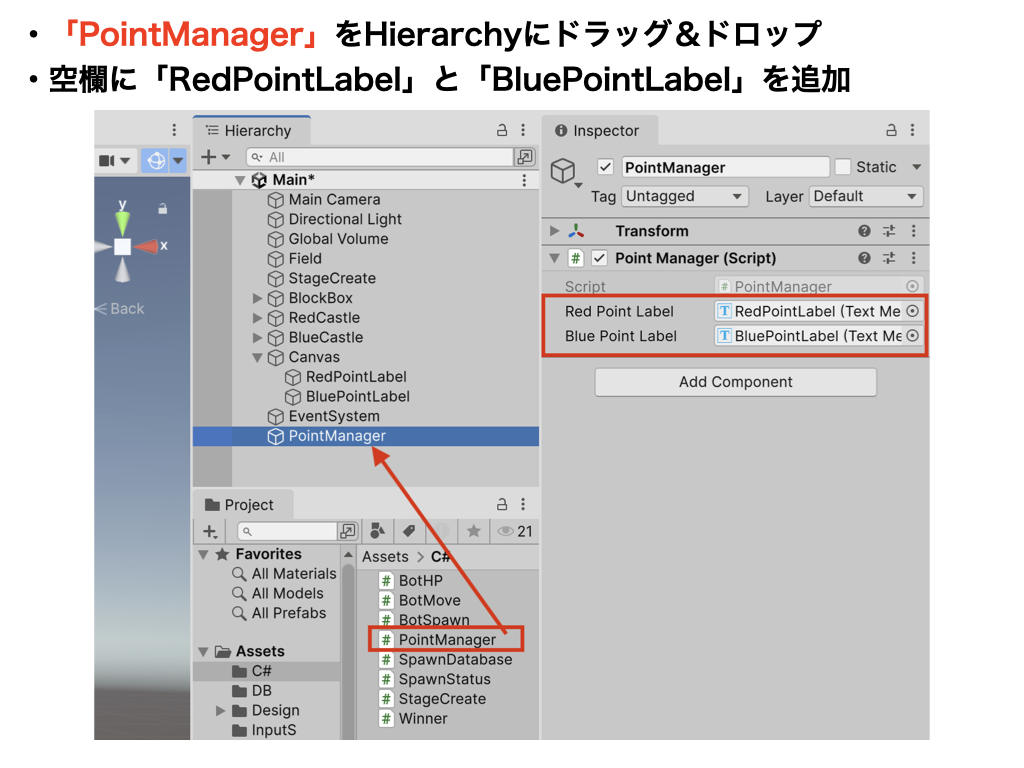The image size is (1024, 768).
Task: Toggle the Inspector panel lock icon
Action: pyautogui.click(x=891, y=130)
